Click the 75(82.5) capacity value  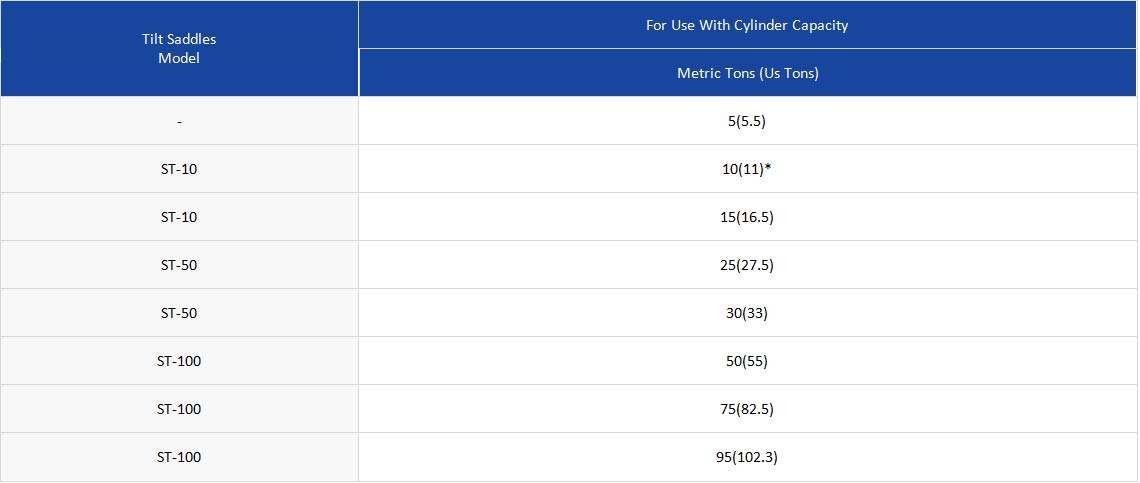click(x=747, y=409)
